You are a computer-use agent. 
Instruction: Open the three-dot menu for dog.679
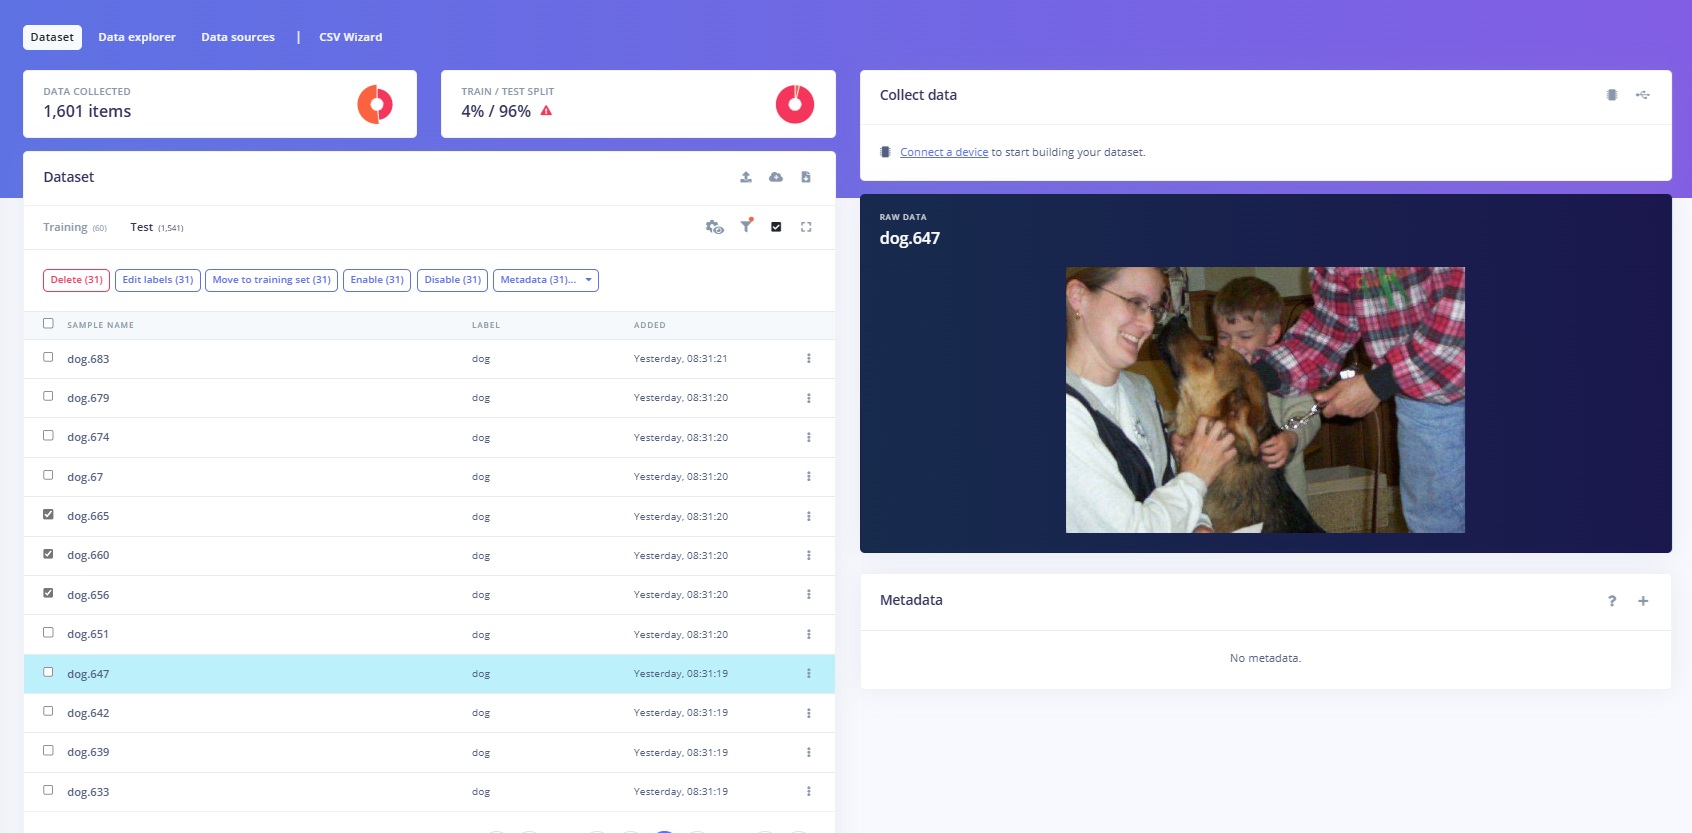coord(808,398)
